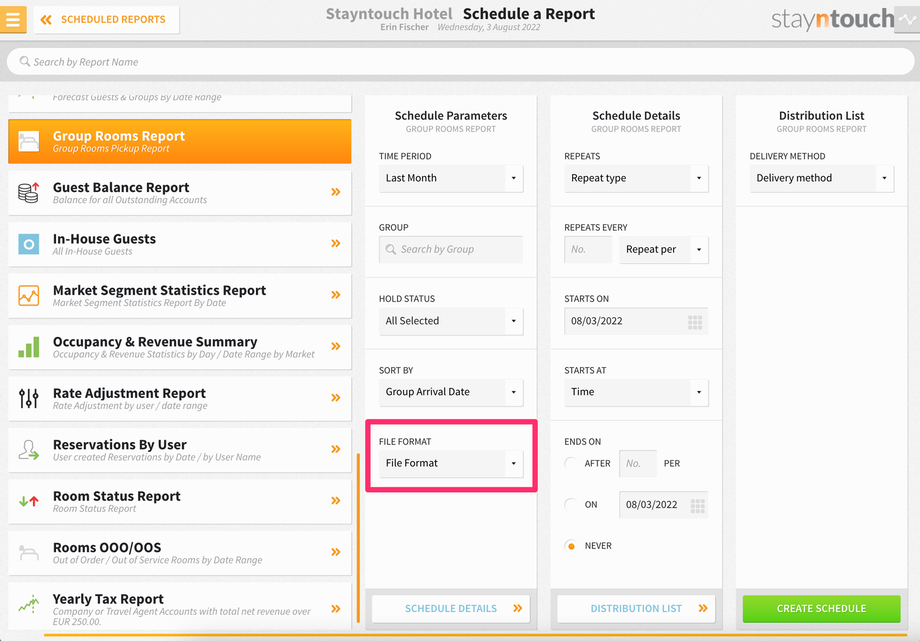Open the Yearly Tax Report chevron arrow
Image resolution: width=920 pixels, height=641 pixels.
point(336,609)
